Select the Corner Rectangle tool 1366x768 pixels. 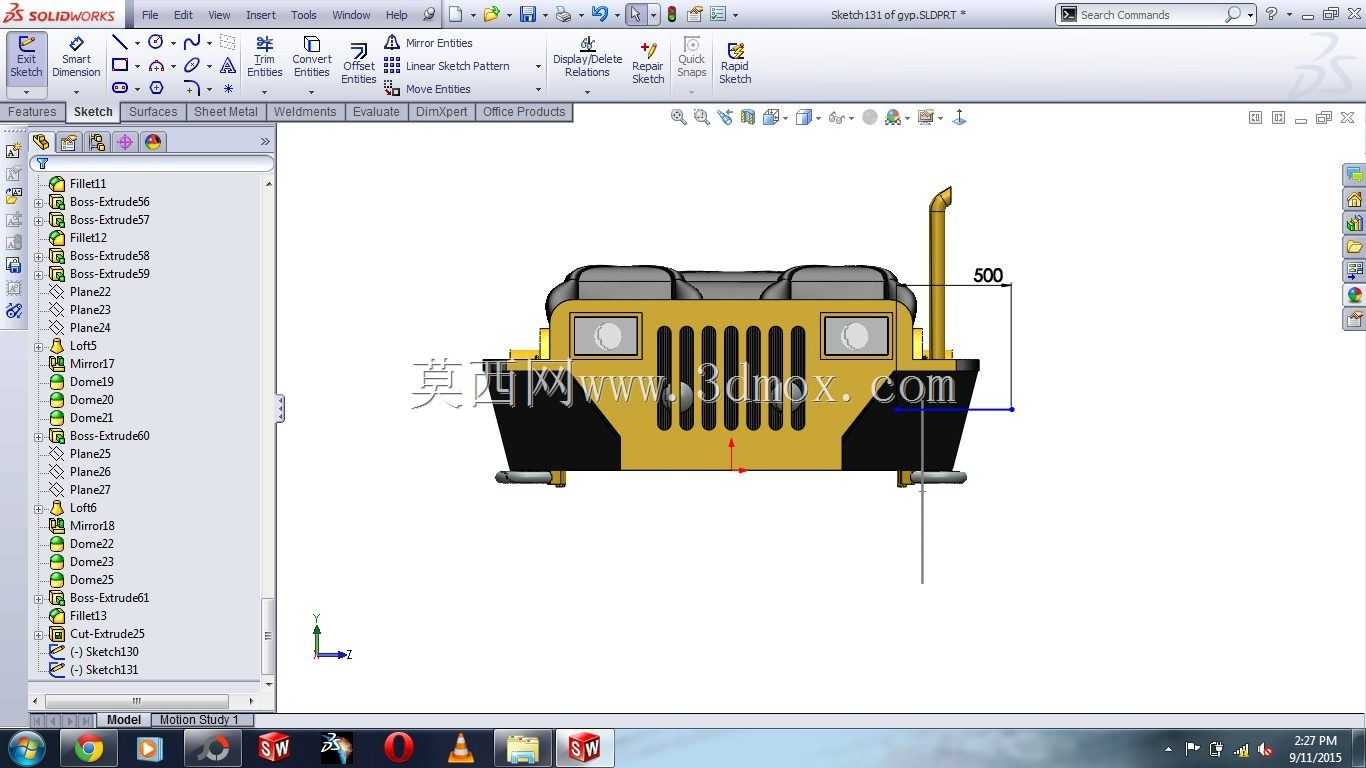pyautogui.click(x=119, y=65)
